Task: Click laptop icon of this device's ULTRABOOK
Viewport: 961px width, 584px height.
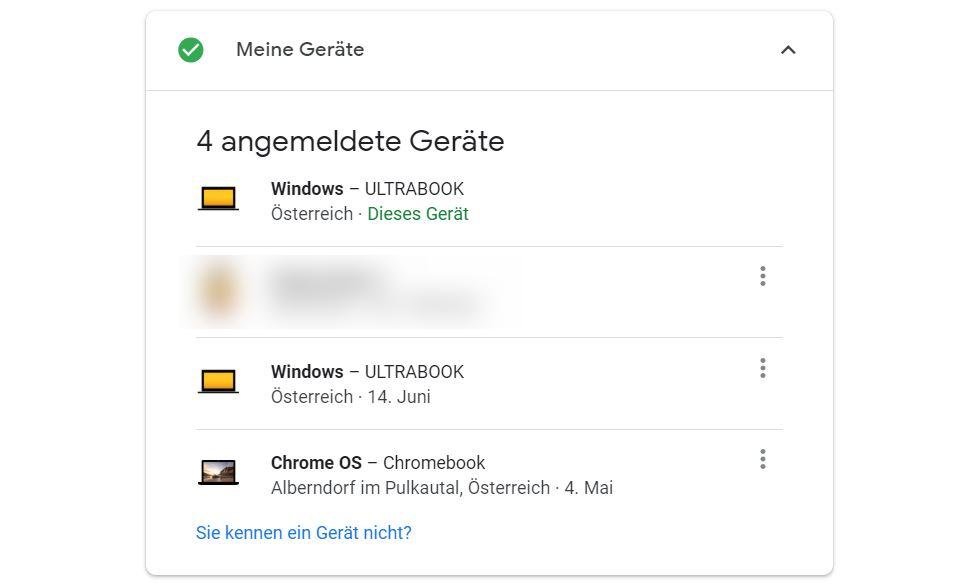Action: (218, 198)
